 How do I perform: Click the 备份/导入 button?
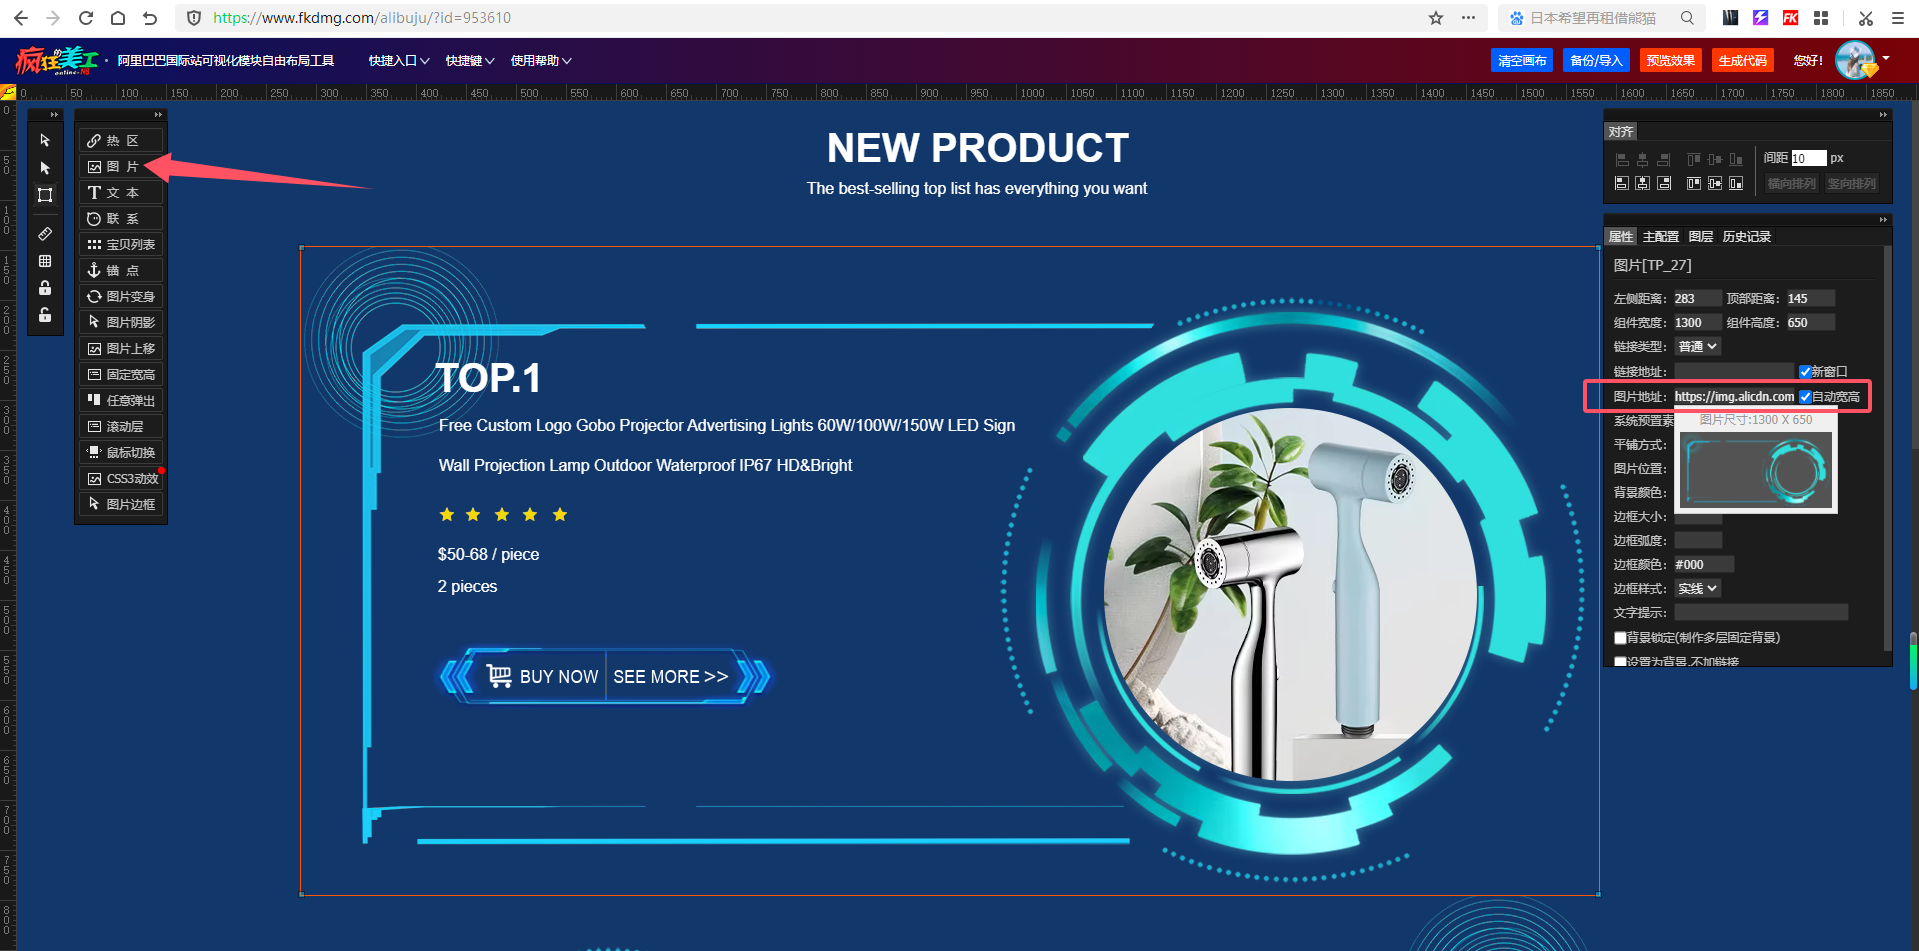coord(1596,61)
